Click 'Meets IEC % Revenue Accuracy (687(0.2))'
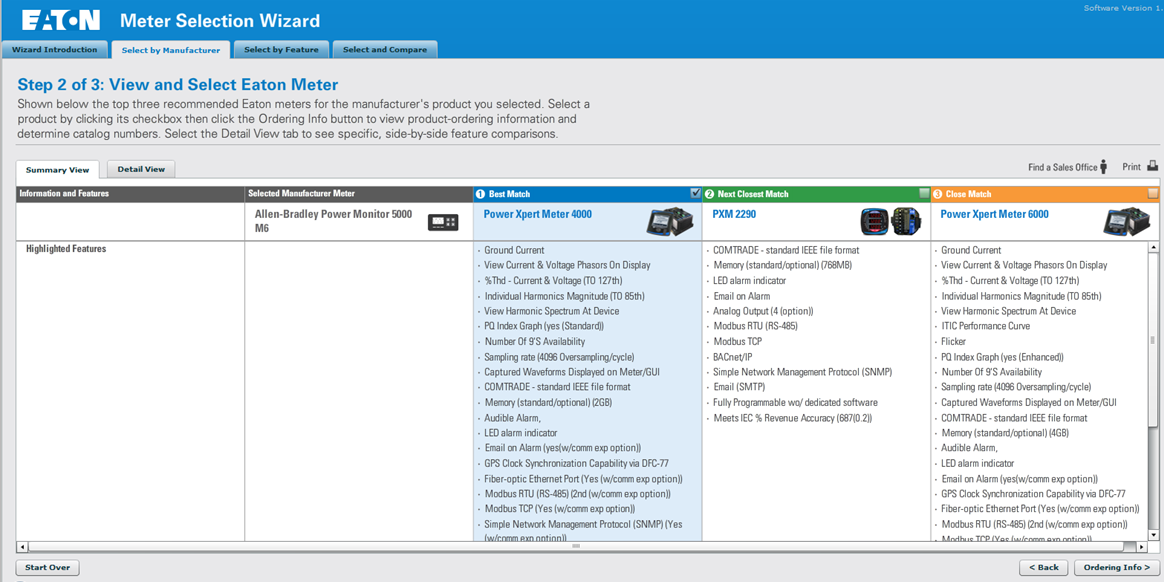 pyautogui.click(x=792, y=418)
